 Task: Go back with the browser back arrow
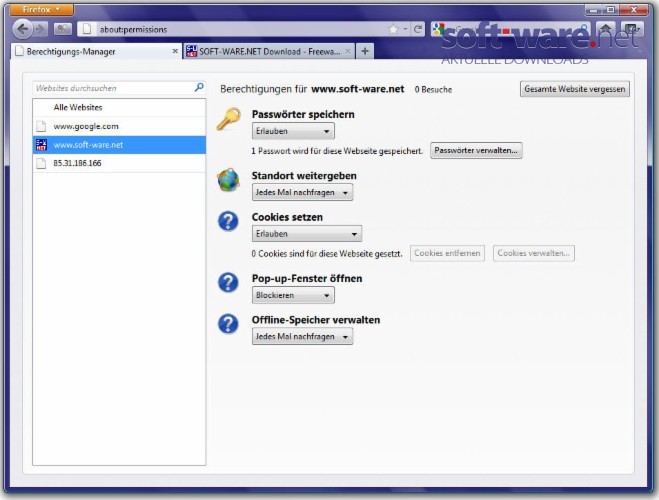coord(22,29)
